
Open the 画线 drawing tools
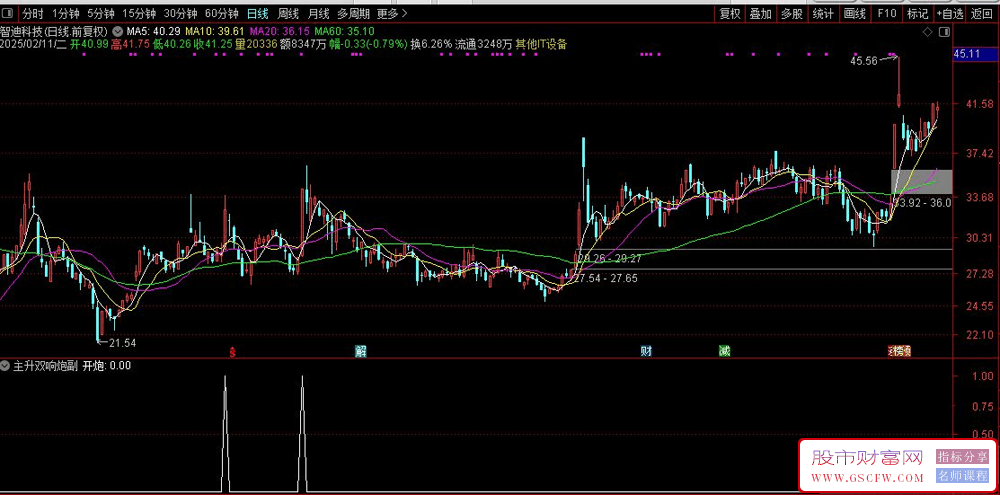coord(854,13)
